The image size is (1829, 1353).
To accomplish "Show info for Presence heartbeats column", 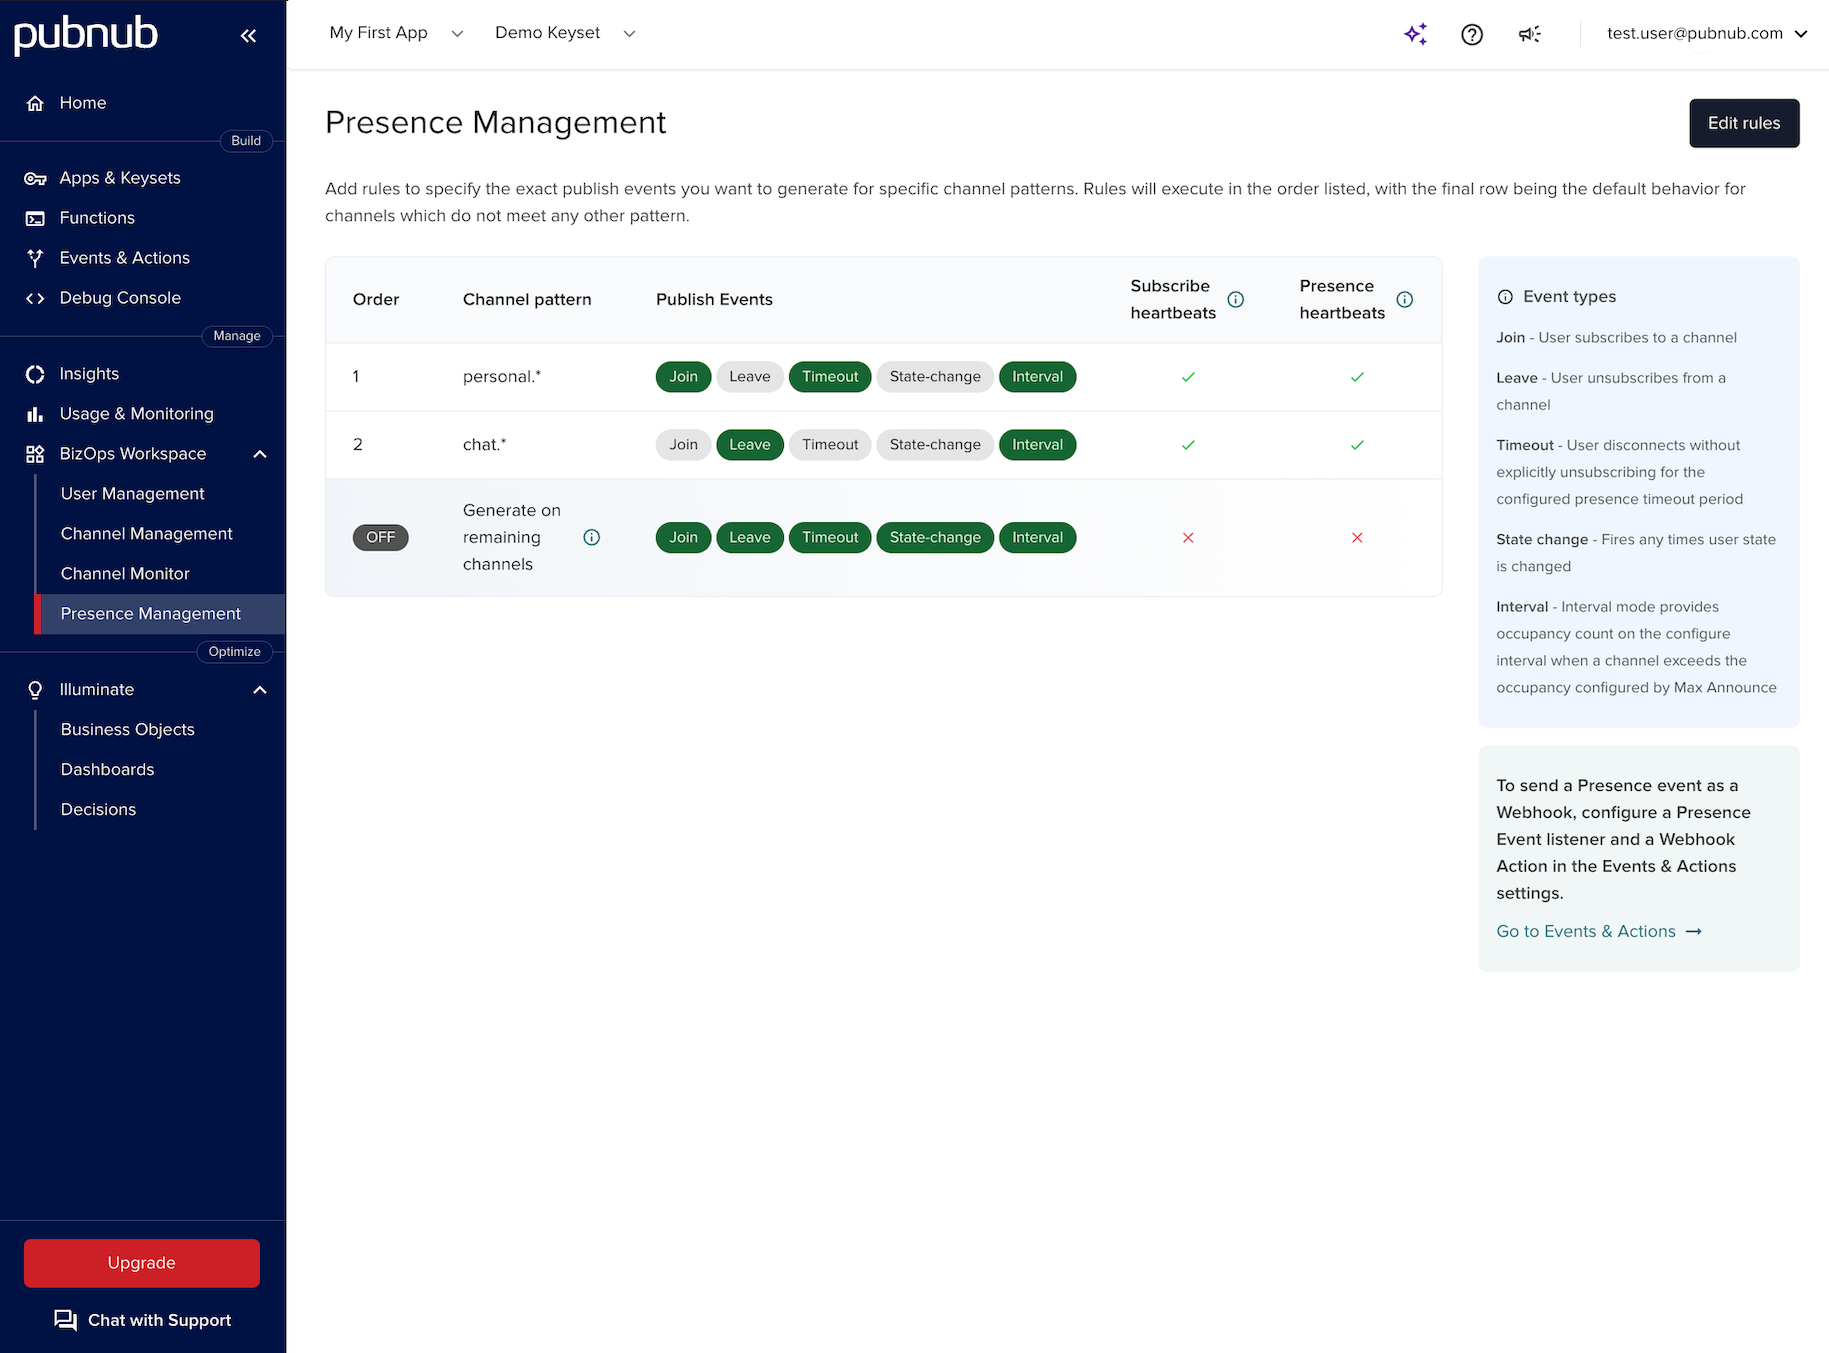I will (1405, 299).
